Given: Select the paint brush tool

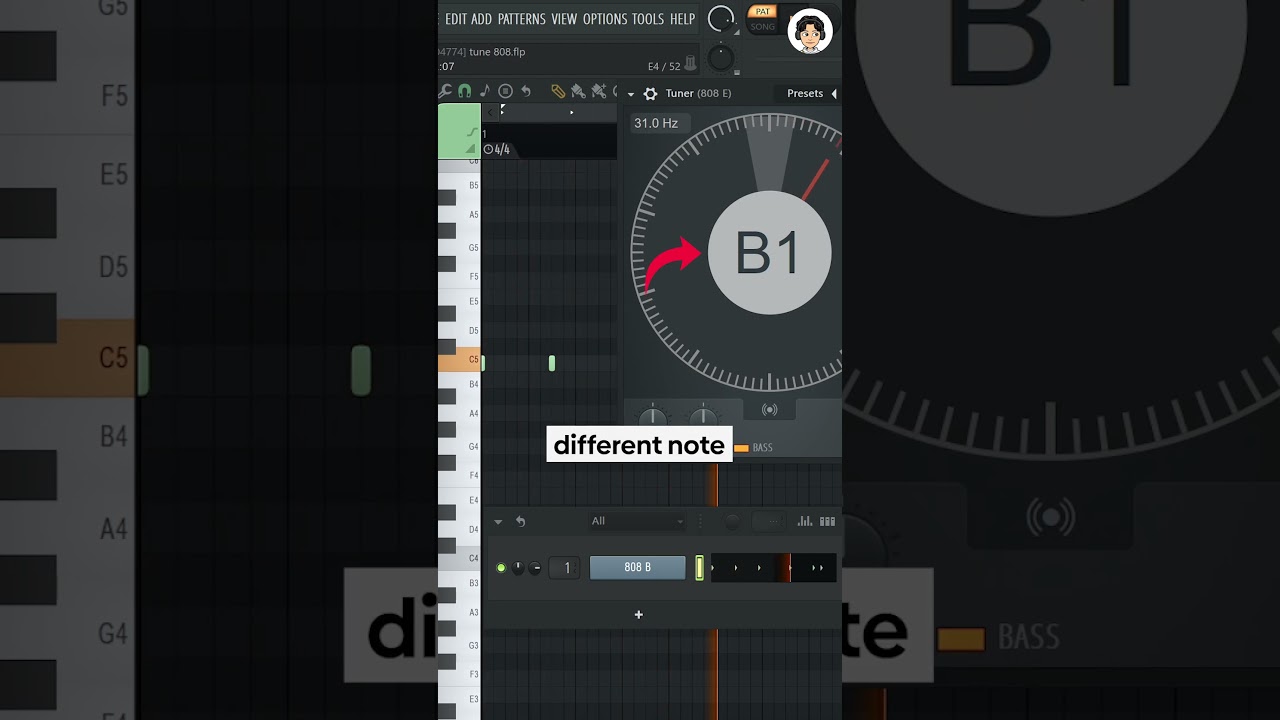Looking at the screenshot, I should 578,91.
